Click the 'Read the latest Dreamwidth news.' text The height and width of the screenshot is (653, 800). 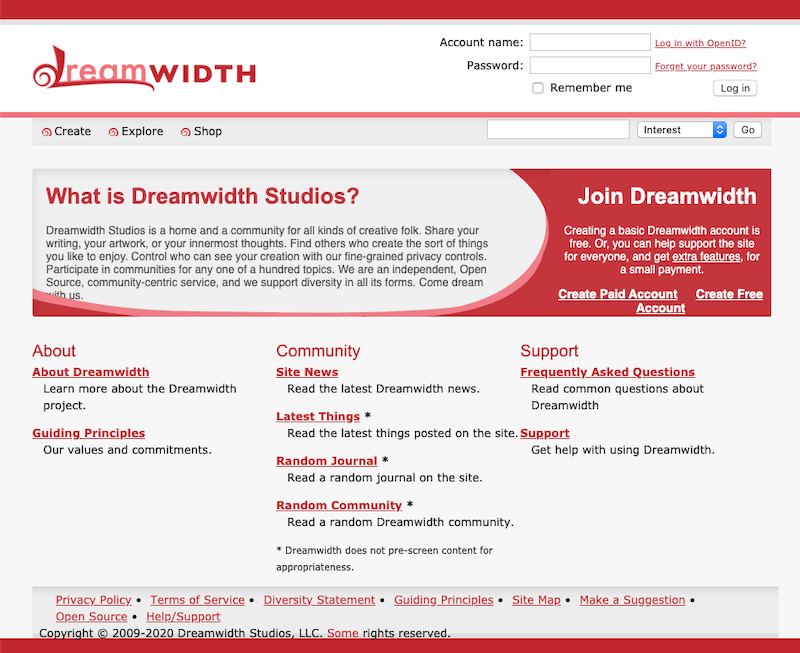pos(384,389)
